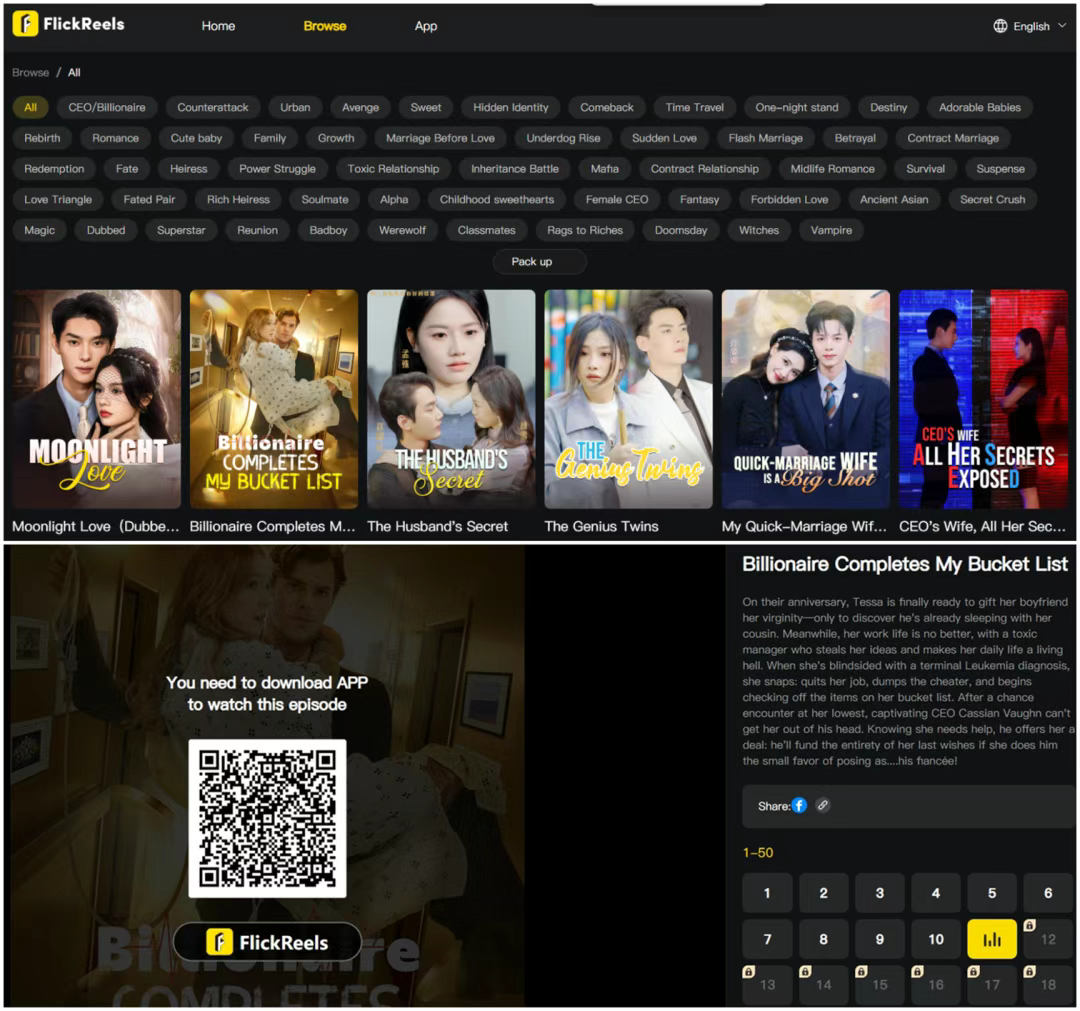Select locked episode 12
Screen dimensions: 1080x1011
coord(1048,939)
